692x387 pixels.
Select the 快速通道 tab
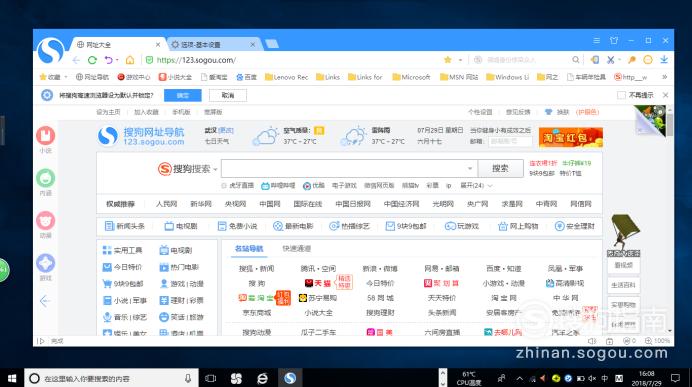click(297, 248)
